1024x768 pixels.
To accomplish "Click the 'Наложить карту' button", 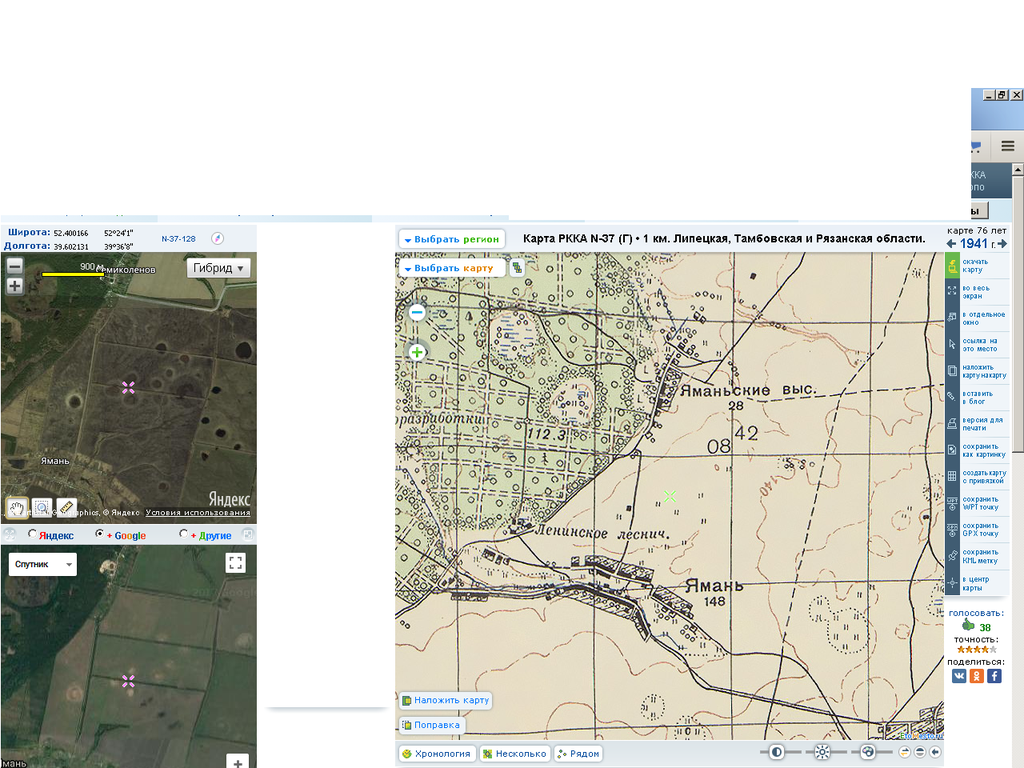I will (446, 701).
